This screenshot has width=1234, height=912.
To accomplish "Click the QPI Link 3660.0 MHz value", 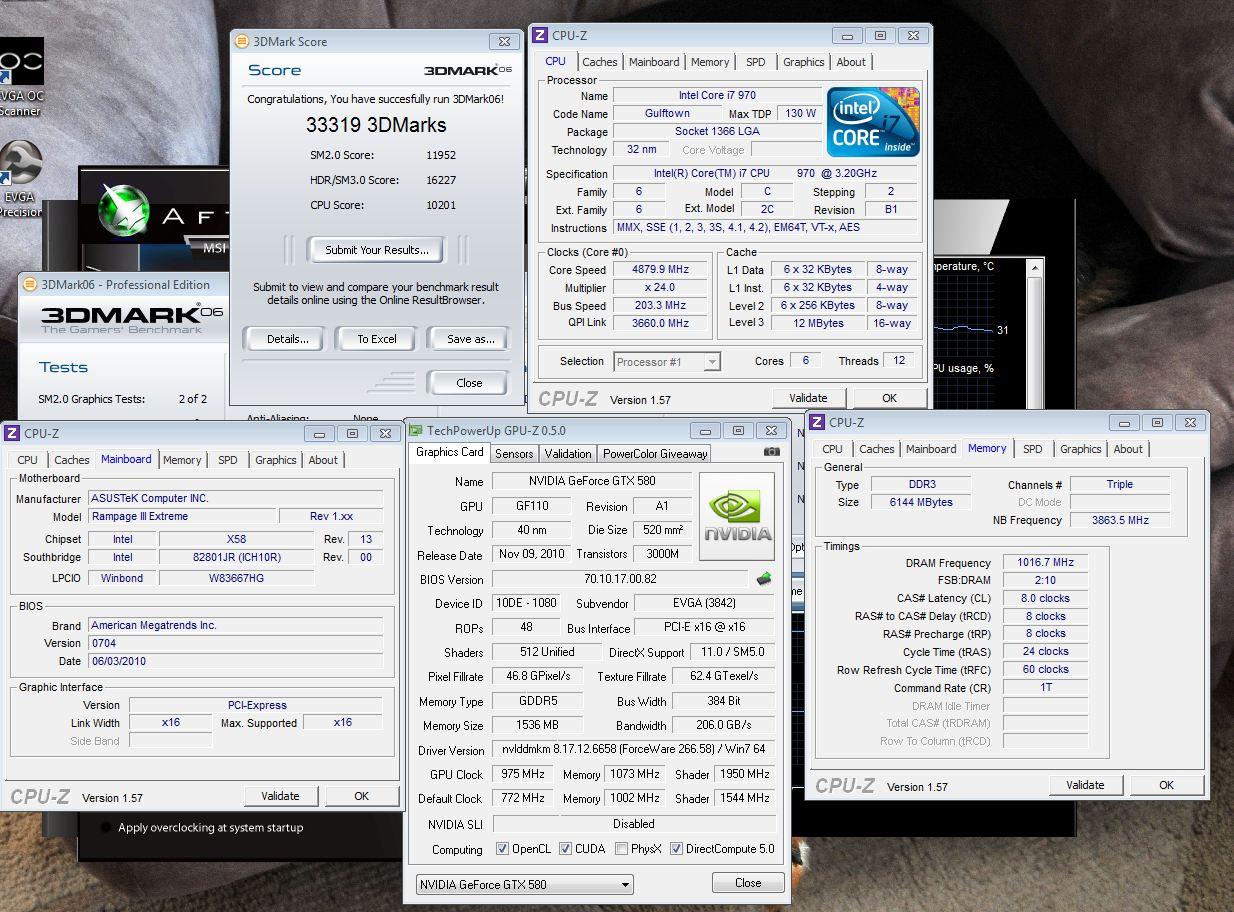I will [x=660, y=323].
